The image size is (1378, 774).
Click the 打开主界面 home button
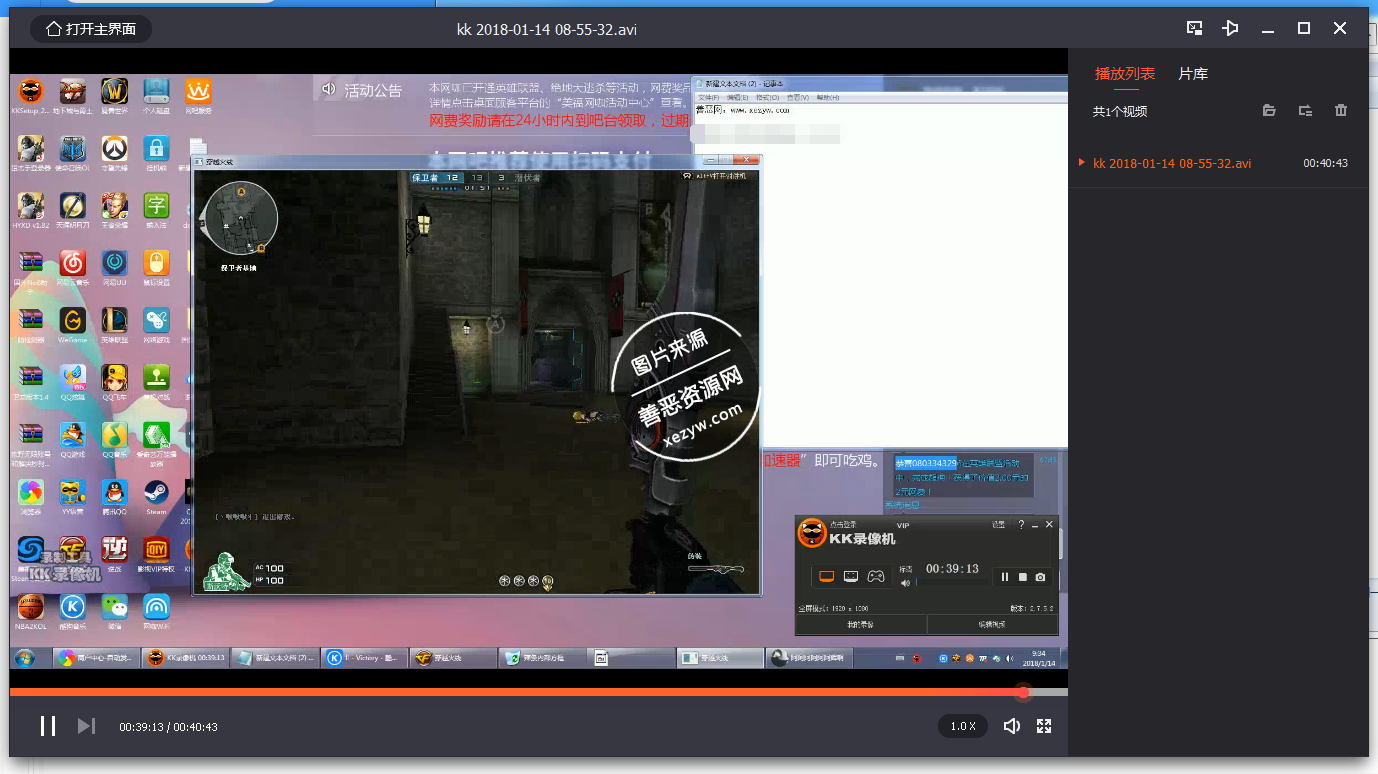[x=91, y=29]
